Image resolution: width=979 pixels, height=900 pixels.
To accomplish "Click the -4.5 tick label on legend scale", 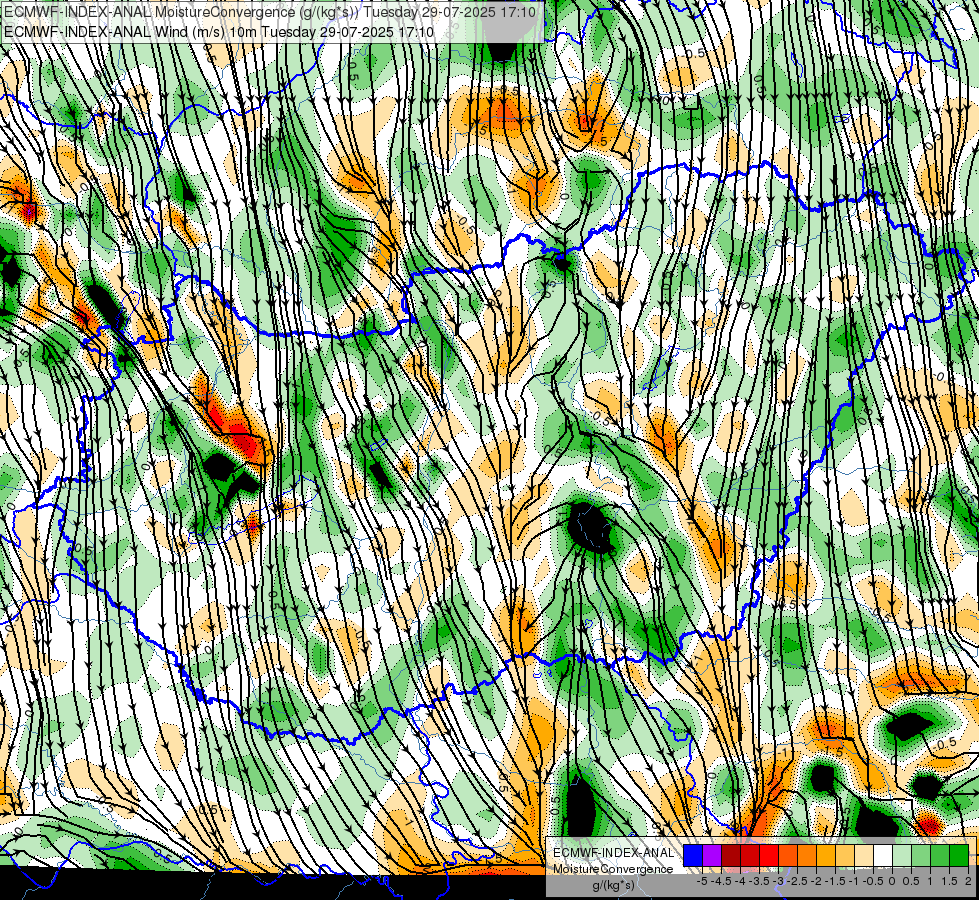I will point(721,881).
